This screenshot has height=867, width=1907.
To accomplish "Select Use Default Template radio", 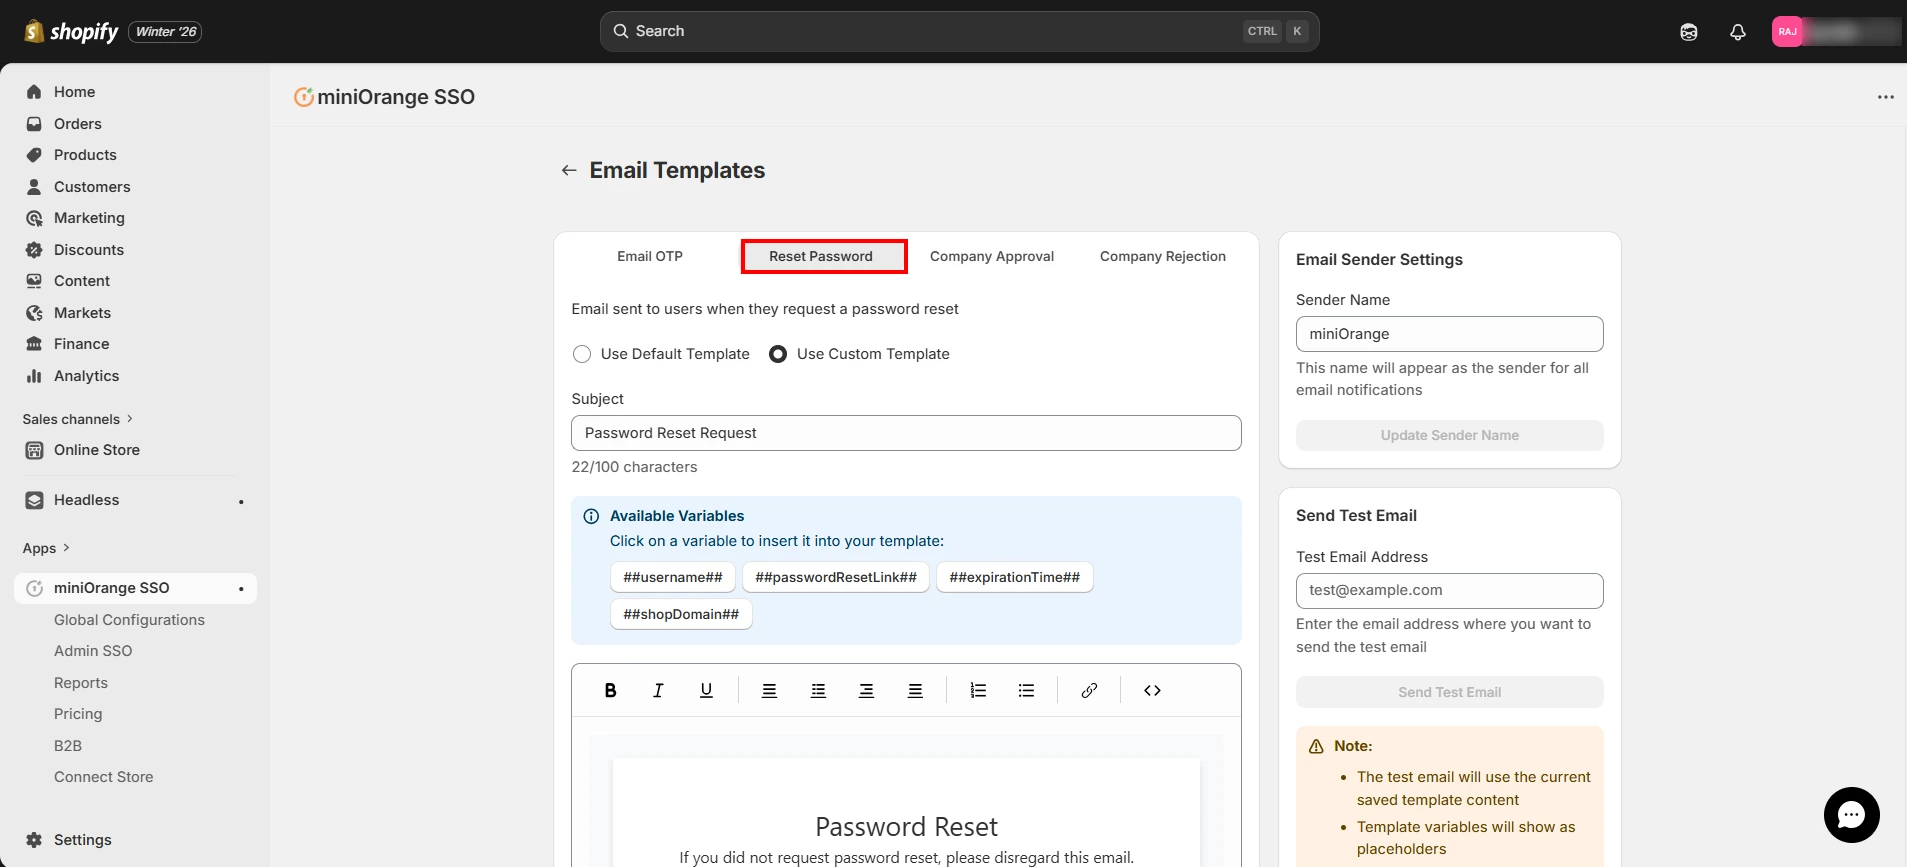I will [x=582, y=354].
